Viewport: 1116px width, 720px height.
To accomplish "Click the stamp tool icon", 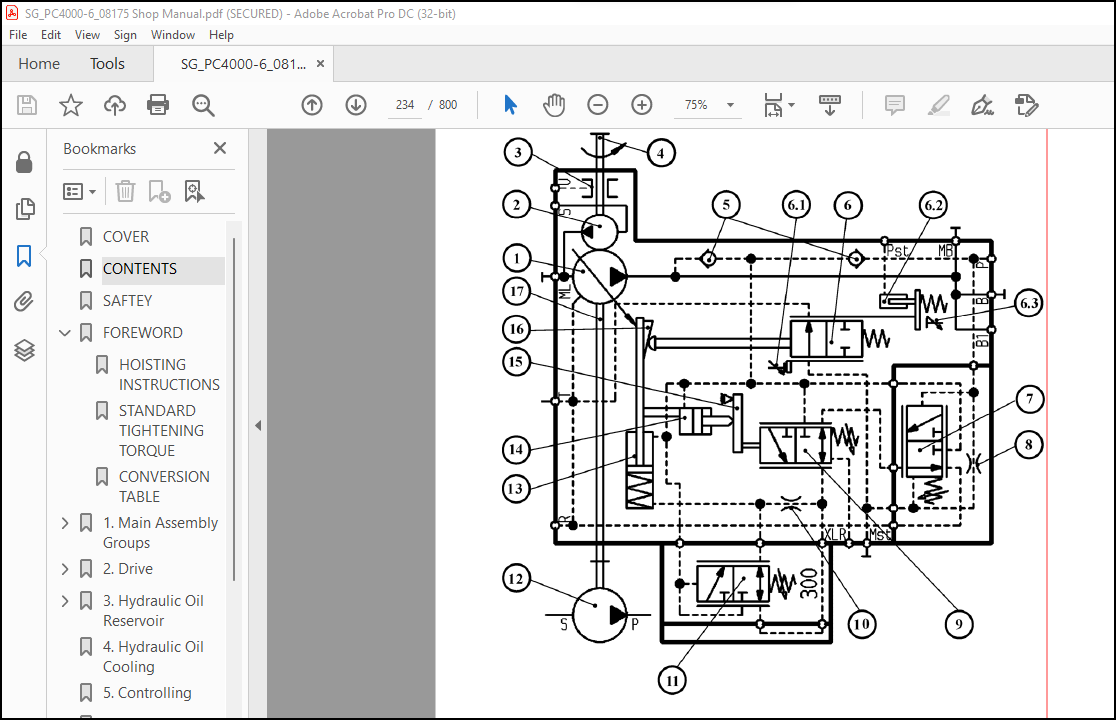I will coord(1026,105).
